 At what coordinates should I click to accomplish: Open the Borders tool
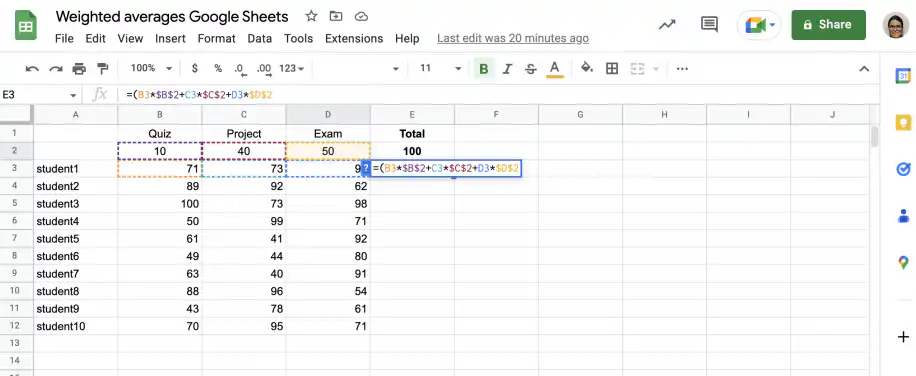[612, 69]
